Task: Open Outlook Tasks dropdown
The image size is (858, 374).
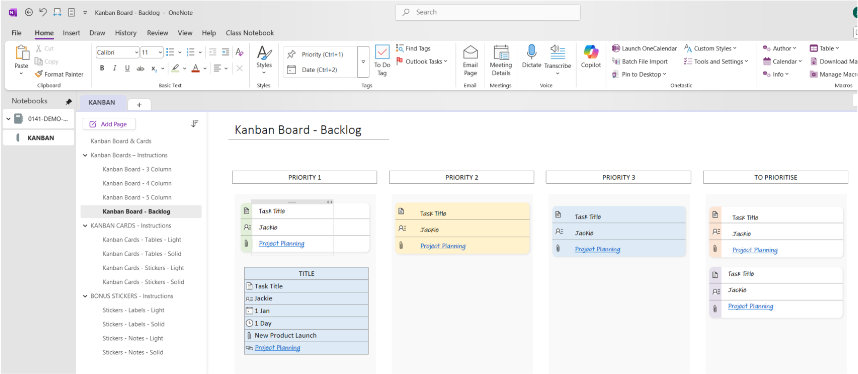Action: 421,61
